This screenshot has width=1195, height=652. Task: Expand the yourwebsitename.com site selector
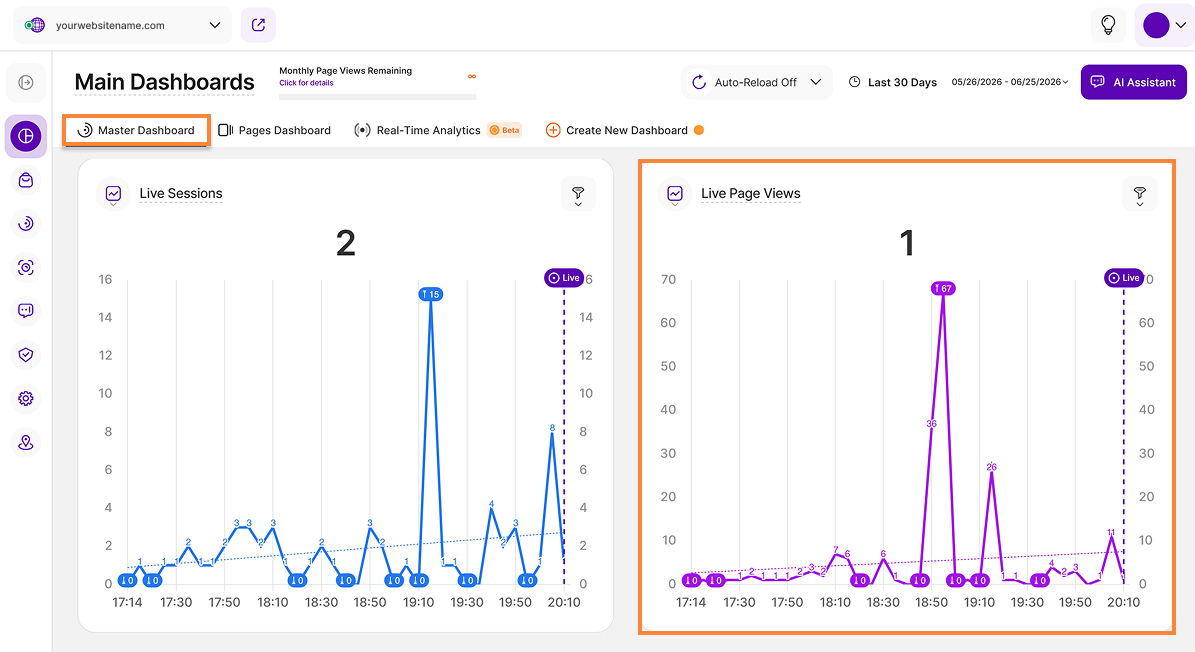point(123,25)
